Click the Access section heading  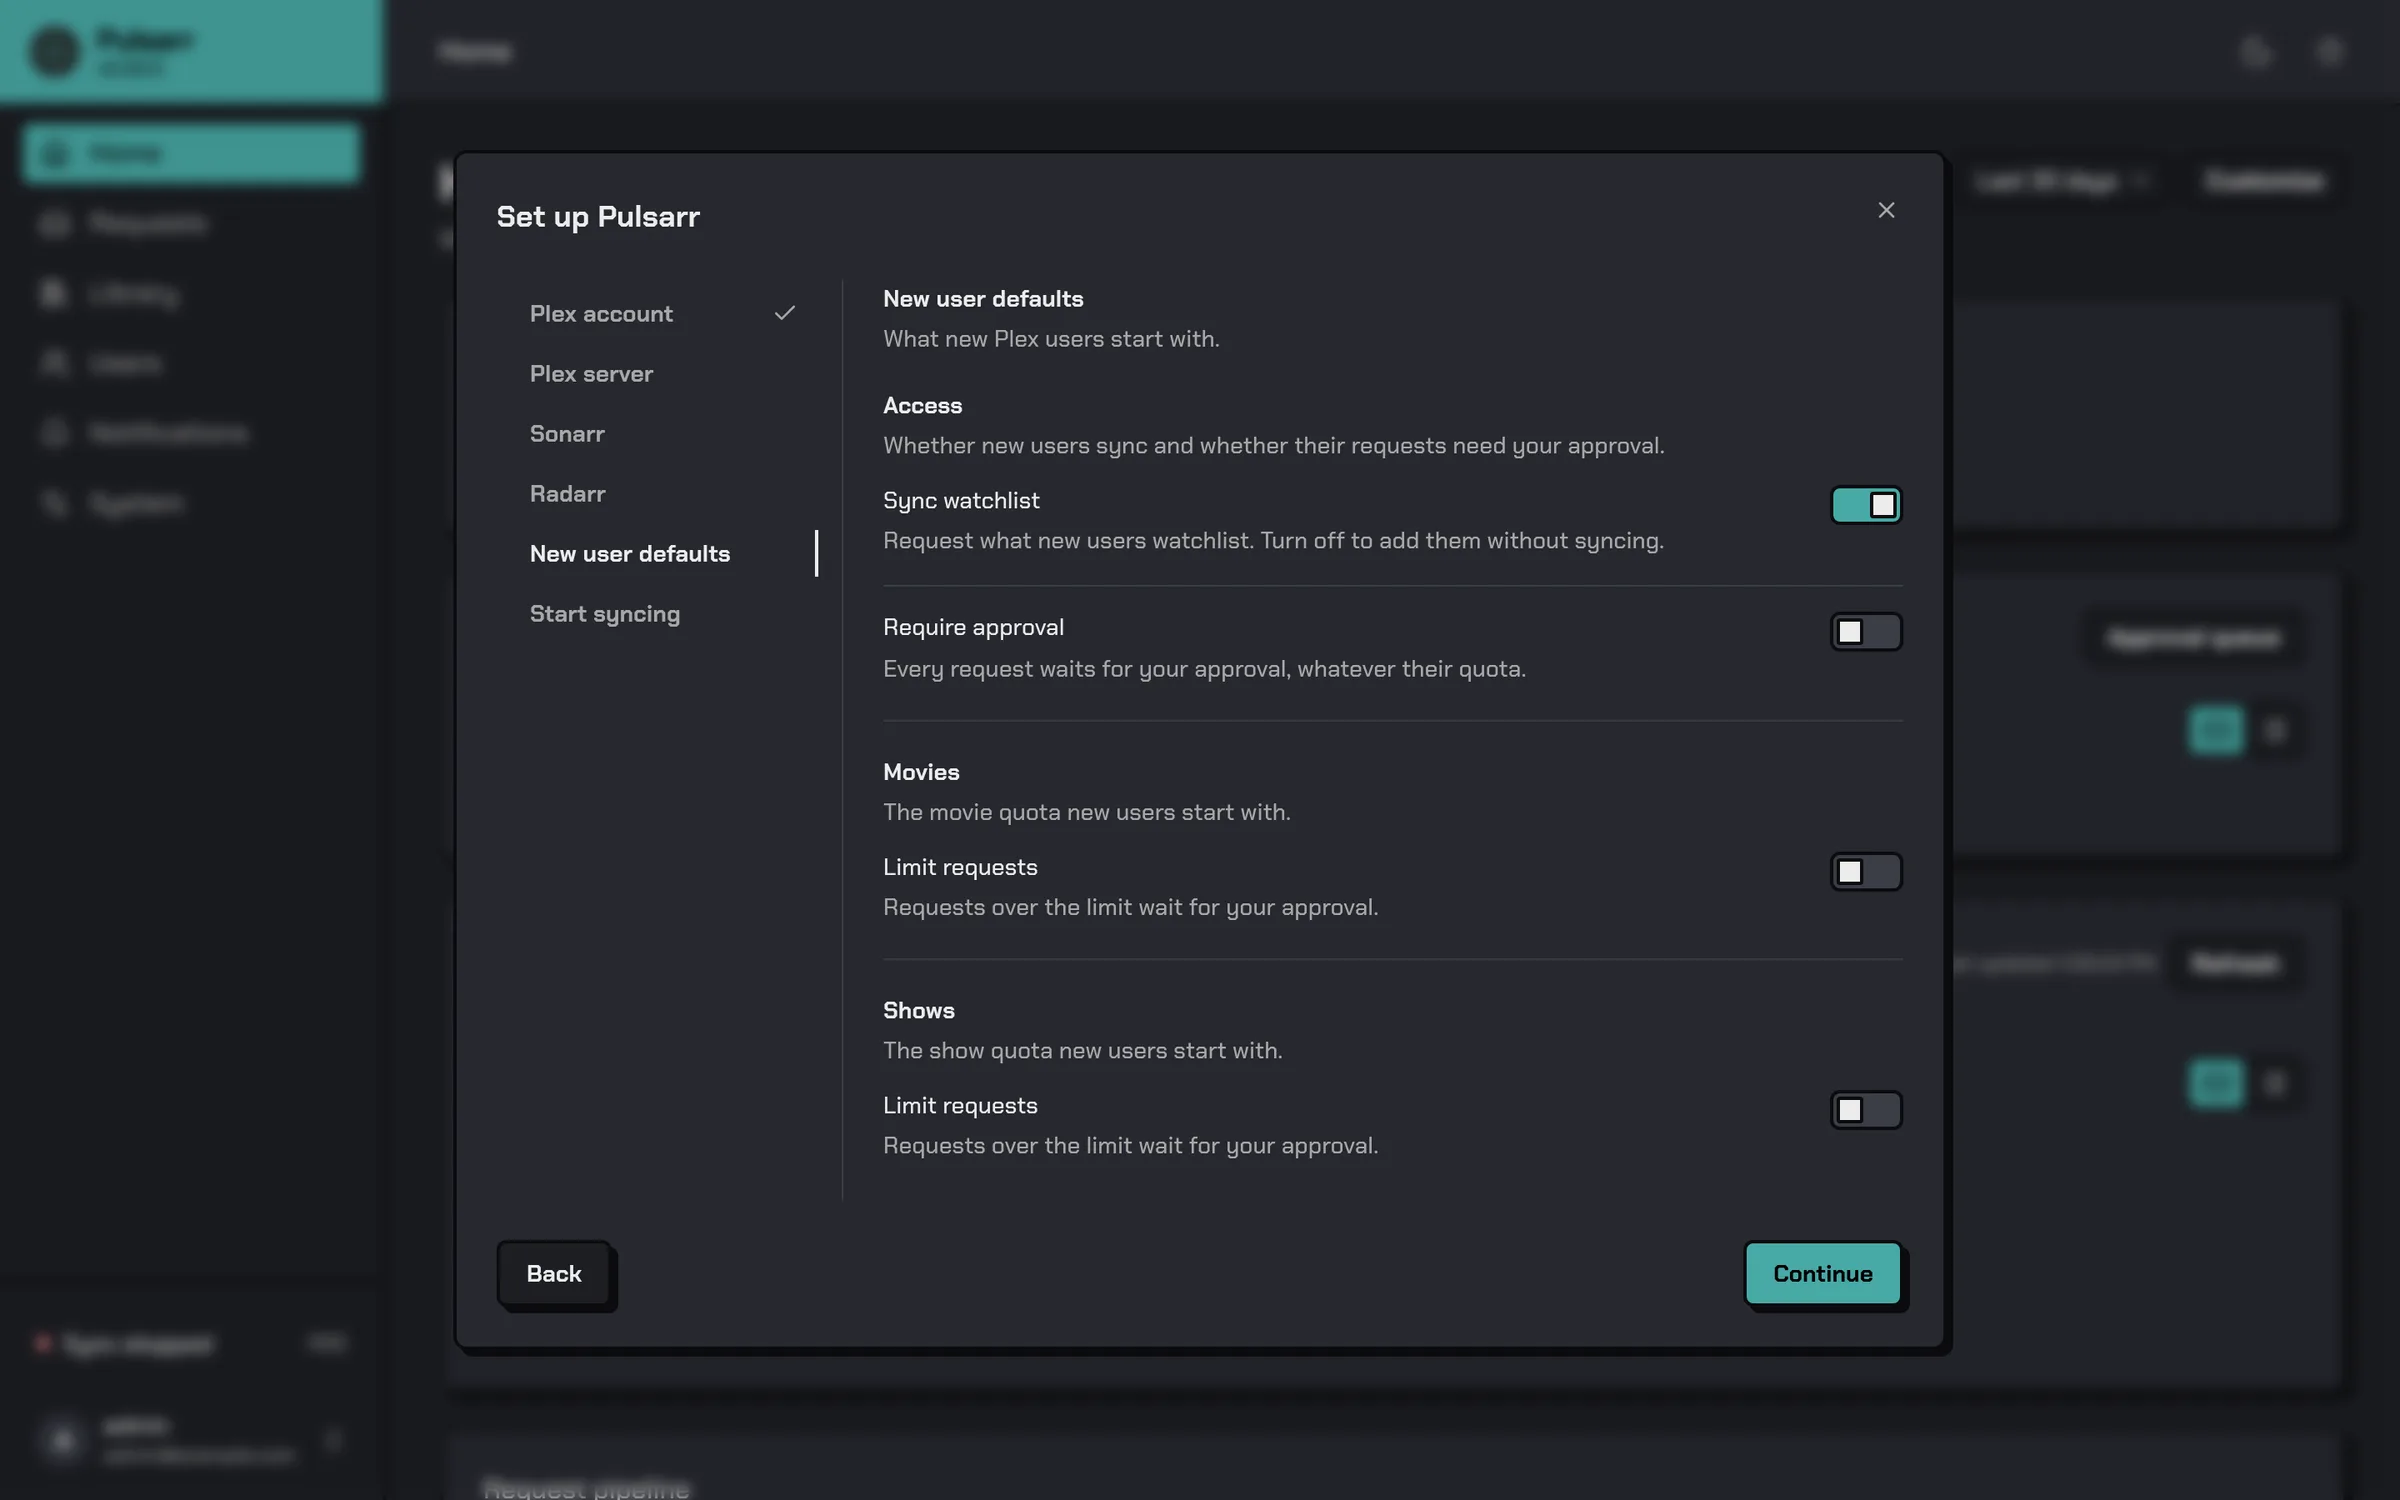[x=922, y=405]
